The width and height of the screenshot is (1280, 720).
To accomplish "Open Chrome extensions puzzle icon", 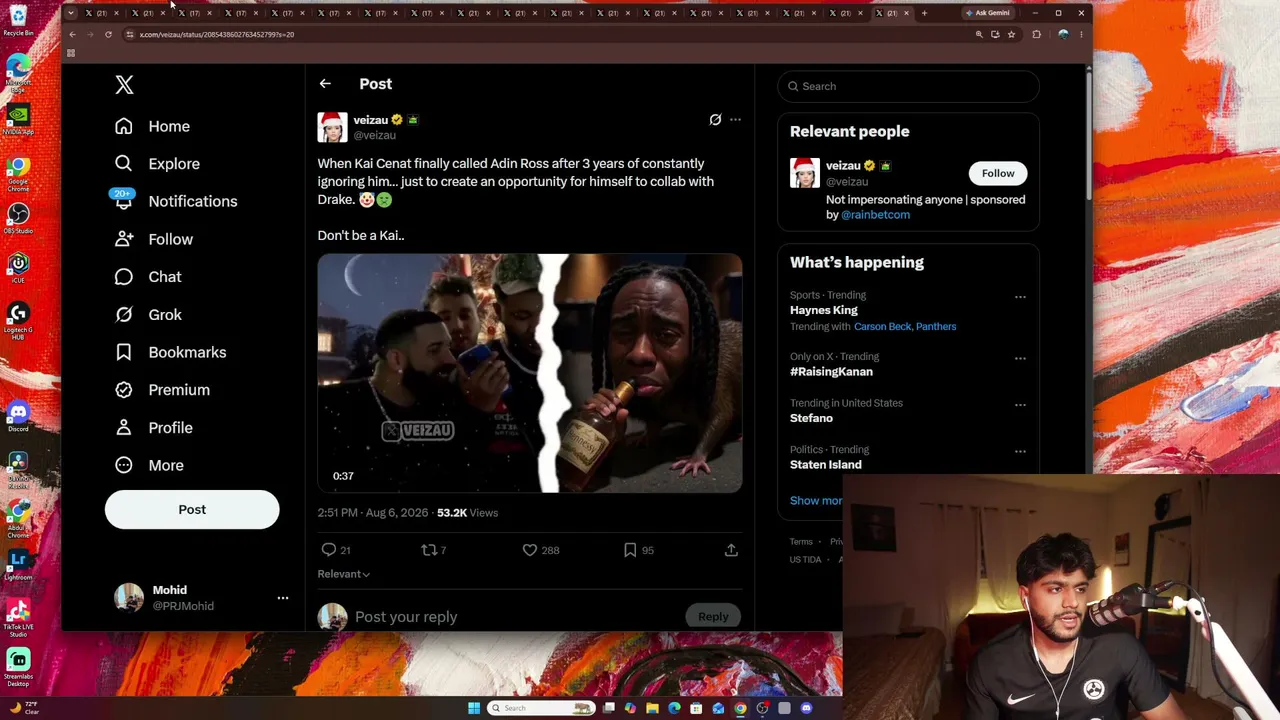I will pyautogui.click(x=1036, y=34).
